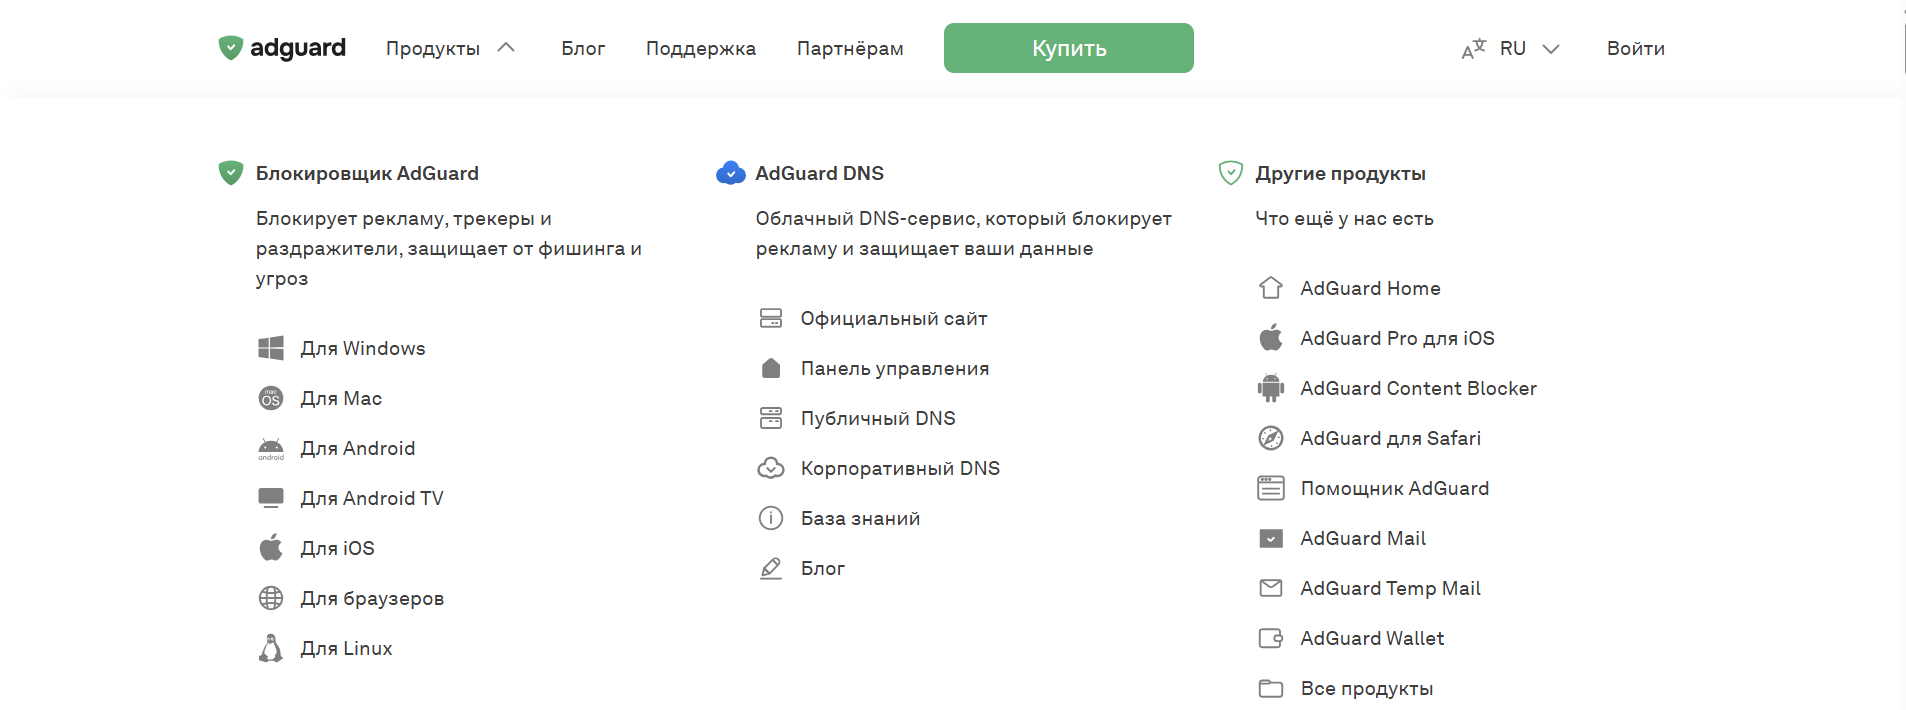The height and width of the screenshot is (710, 1906).
Task: Go to AdGuard для Safari link
Action: coord(1391,438)
